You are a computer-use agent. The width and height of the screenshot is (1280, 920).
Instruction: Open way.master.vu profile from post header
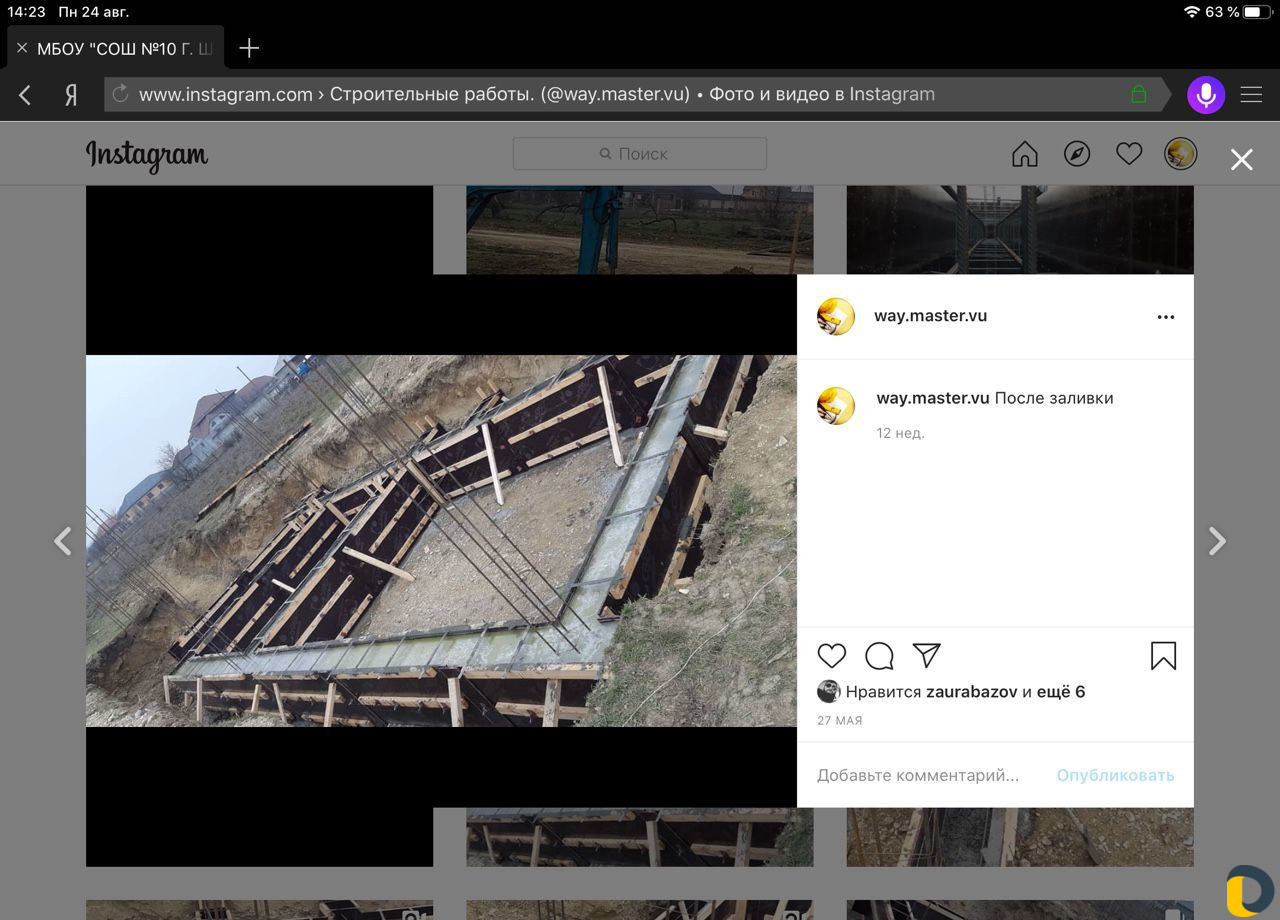coord(930,316)
